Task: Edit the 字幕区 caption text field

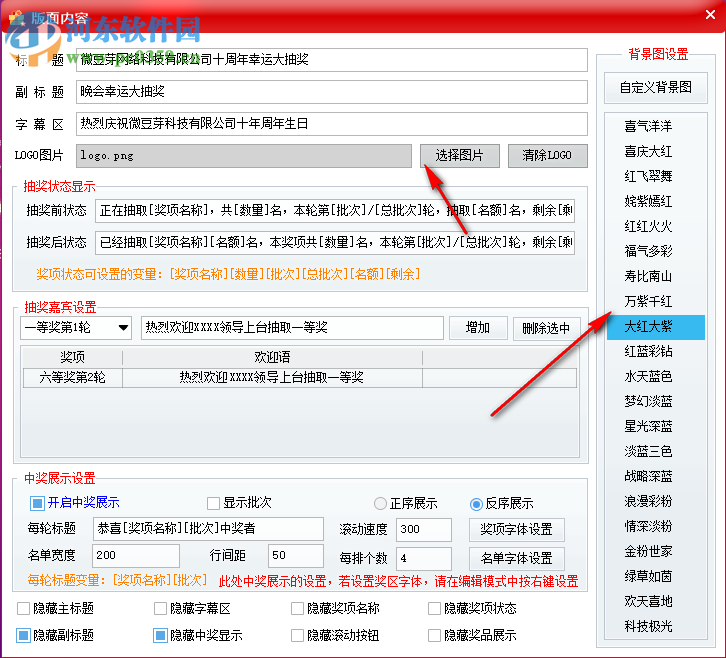Action: [332, 124]
